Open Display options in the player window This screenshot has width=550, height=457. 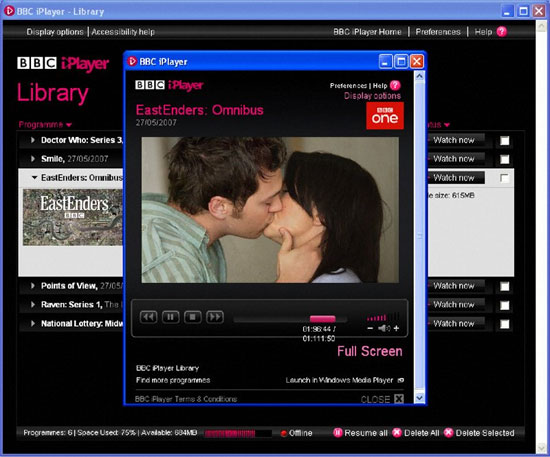click(x=372, y=96)
